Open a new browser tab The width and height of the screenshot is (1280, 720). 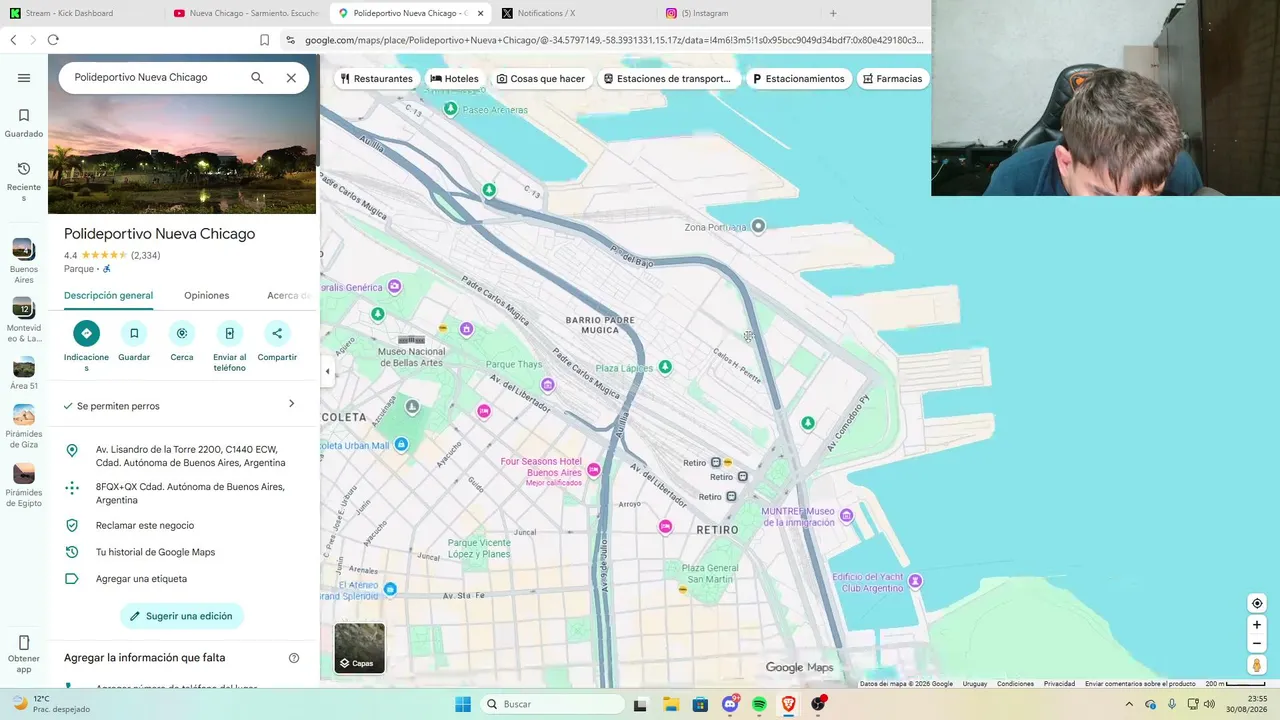point(833,13)
